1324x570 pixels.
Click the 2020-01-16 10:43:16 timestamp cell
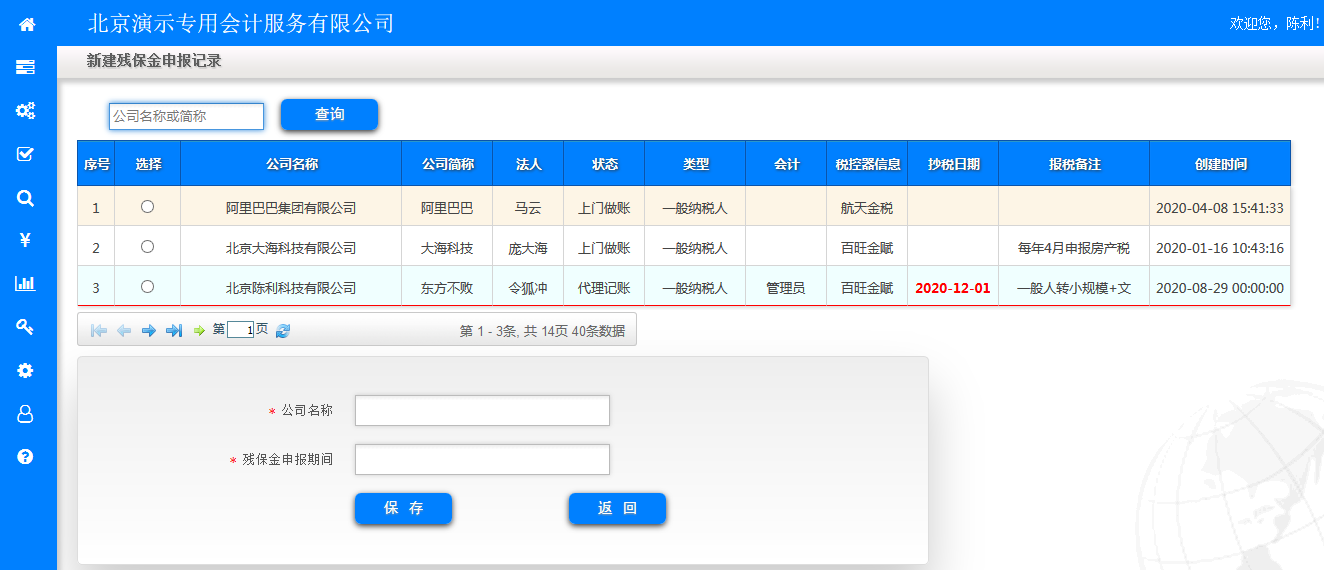click(x=1220, y=247)
